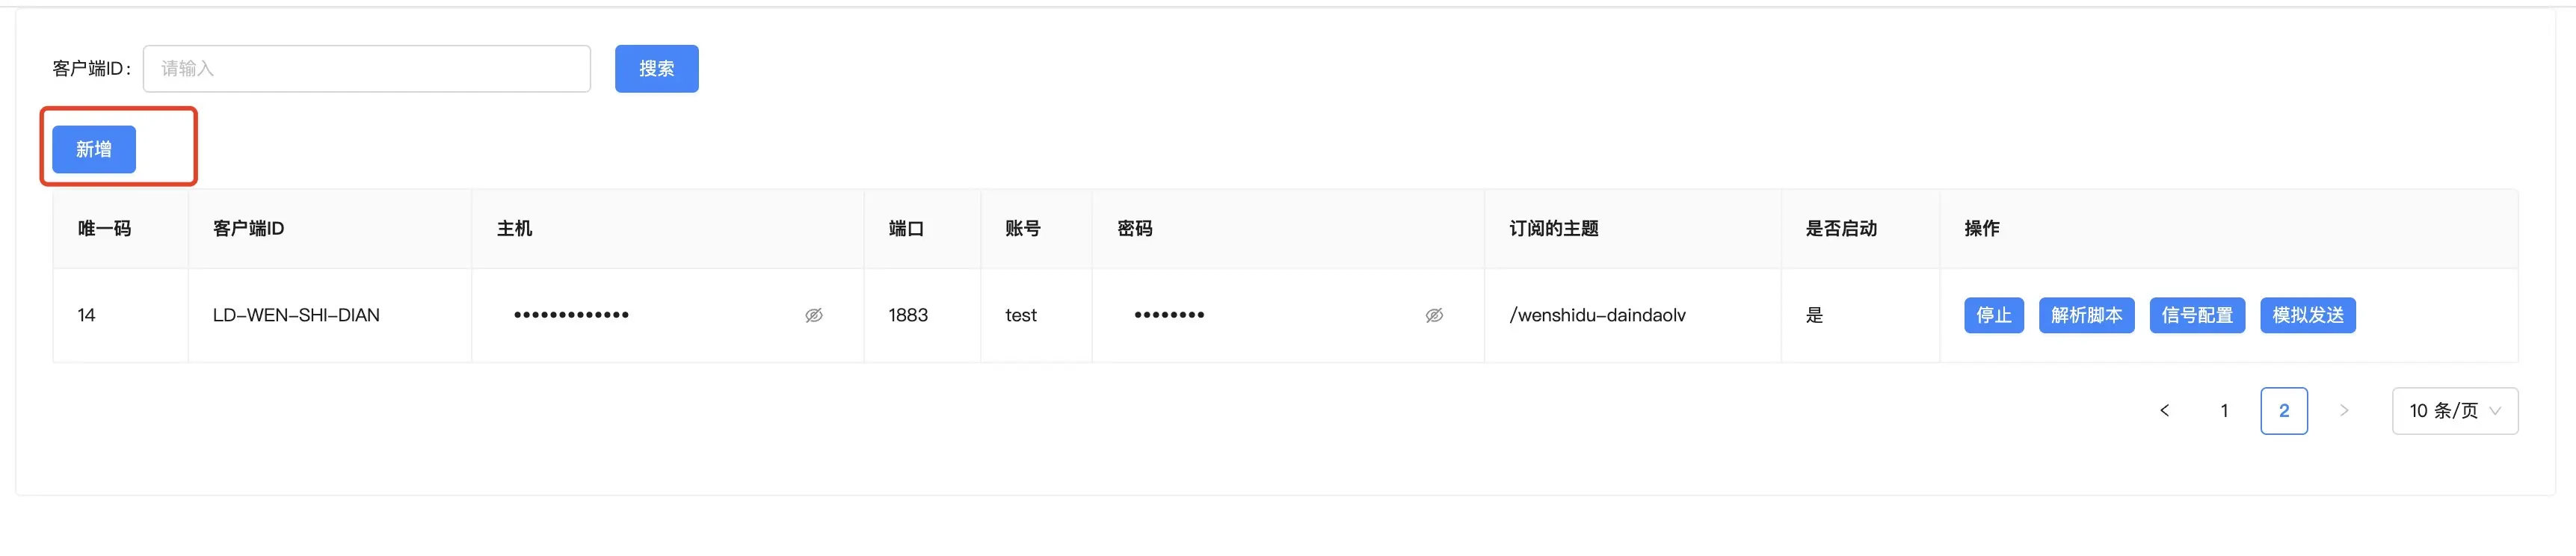Go to next page arrow
2576x556 pixels.
coord(2344,410)
